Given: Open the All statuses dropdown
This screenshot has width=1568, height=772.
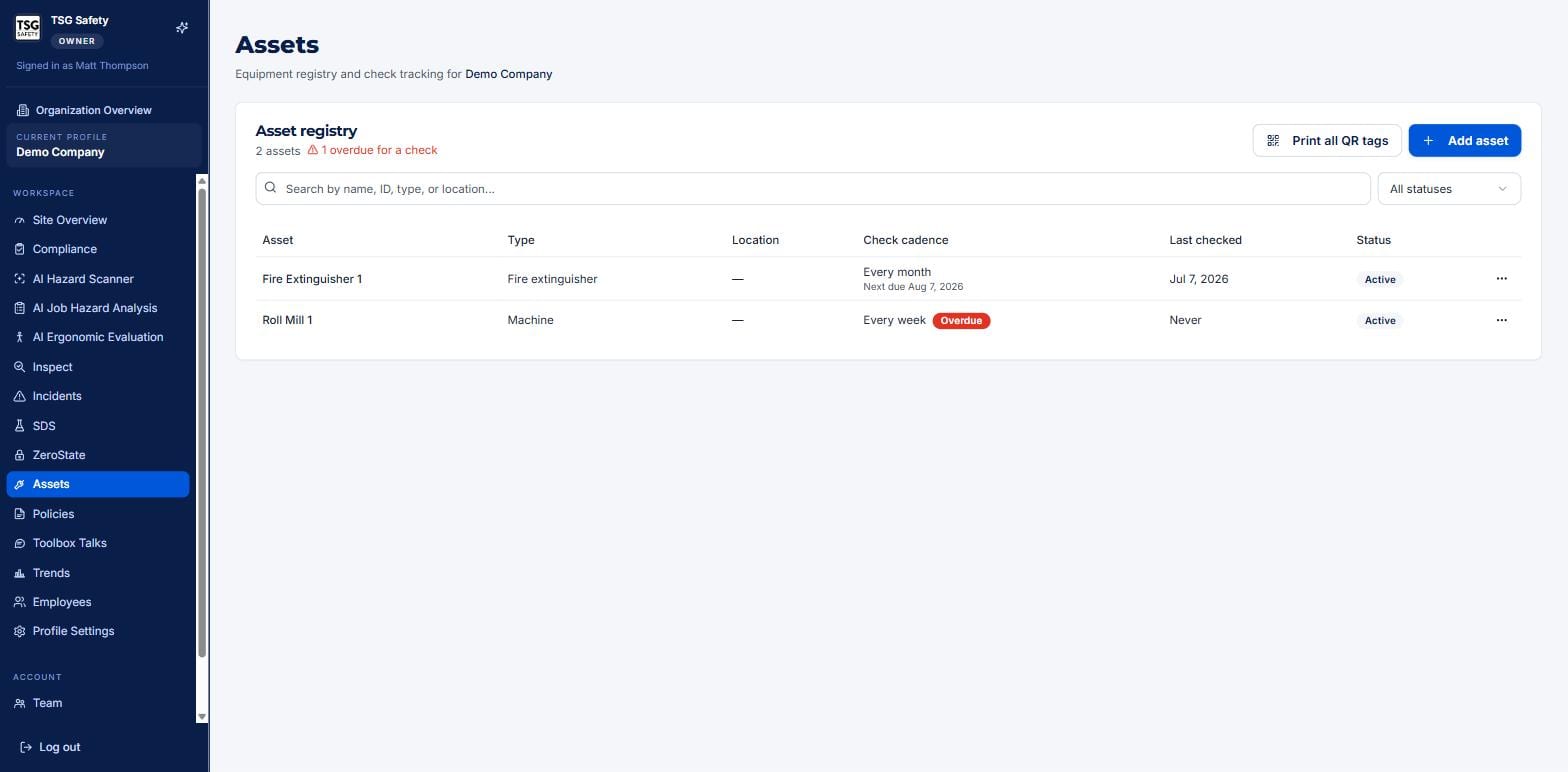Looking at the screenshot, I should [x=1449, y=189].
